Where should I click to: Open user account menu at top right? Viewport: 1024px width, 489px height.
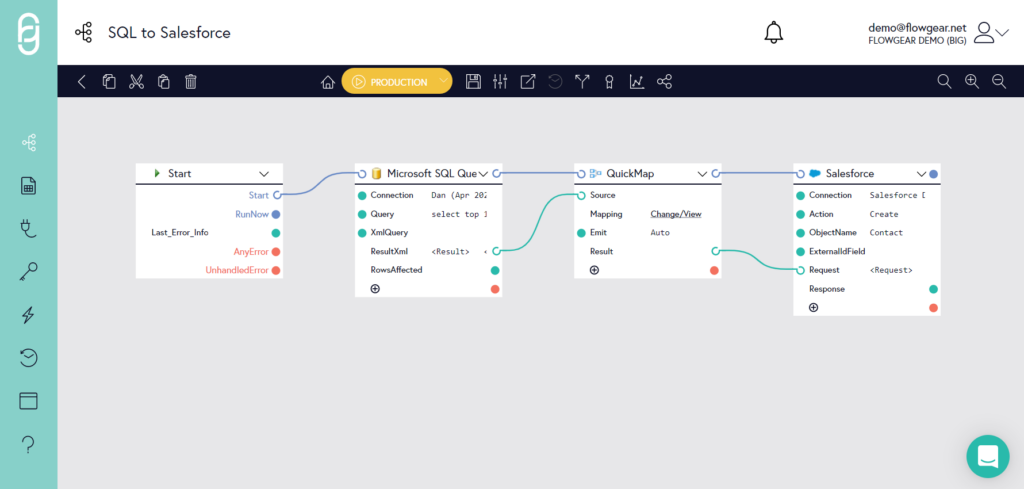[991, 33]
